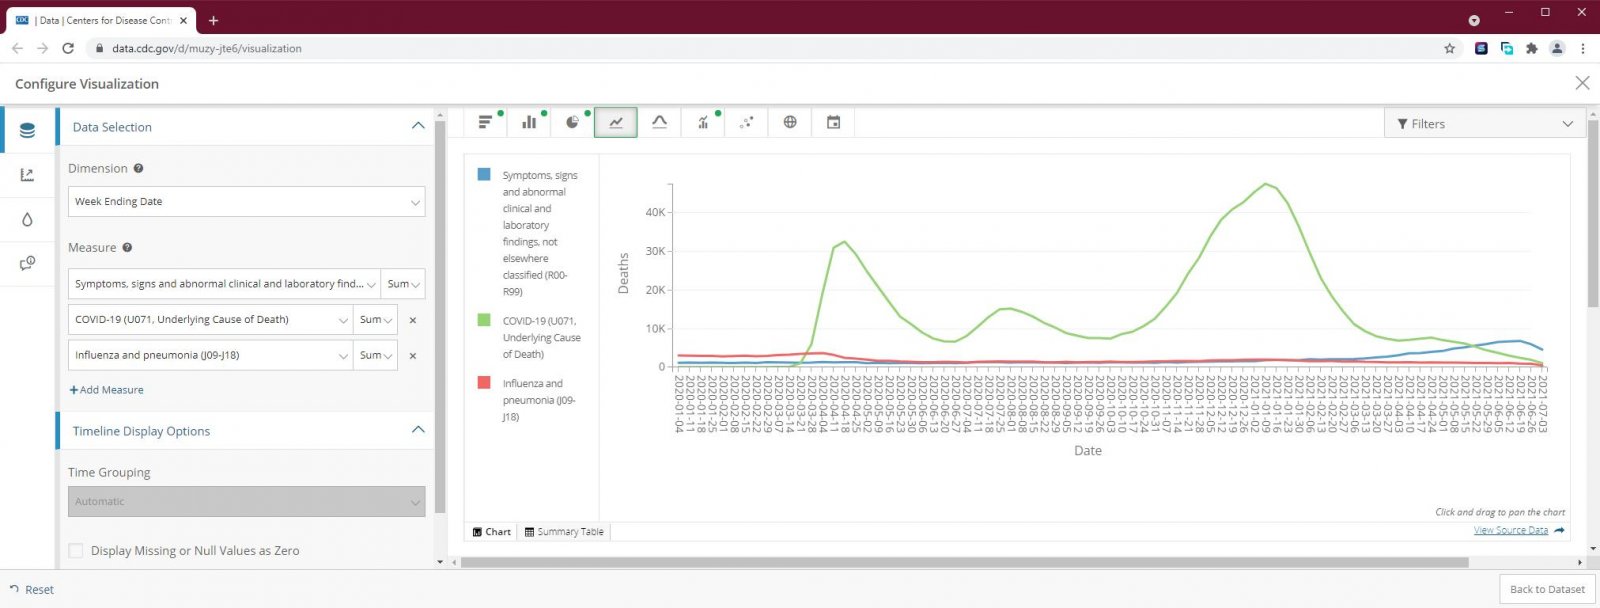
Task: Select the histogram curve chart type
Action: click(659, 123)
